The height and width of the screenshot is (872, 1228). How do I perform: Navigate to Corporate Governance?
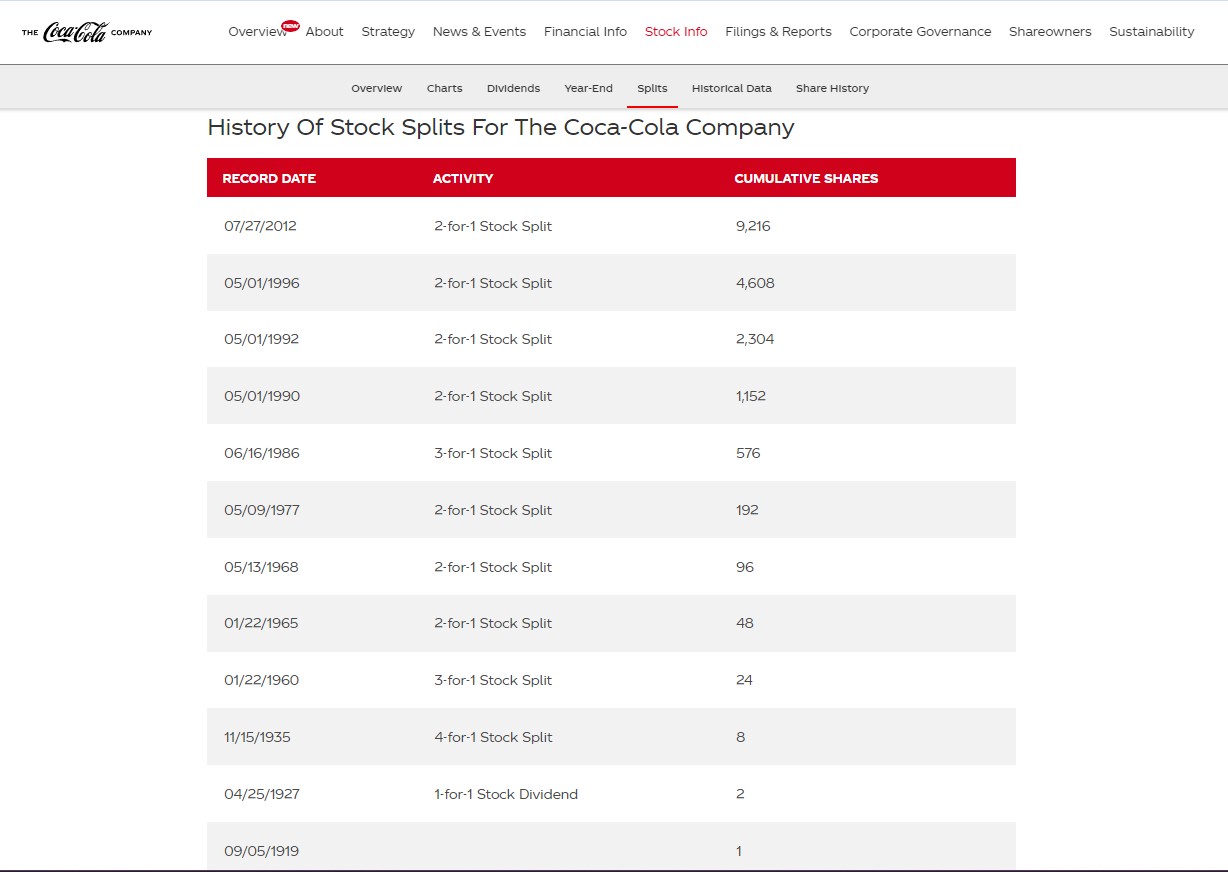(920, 32)
